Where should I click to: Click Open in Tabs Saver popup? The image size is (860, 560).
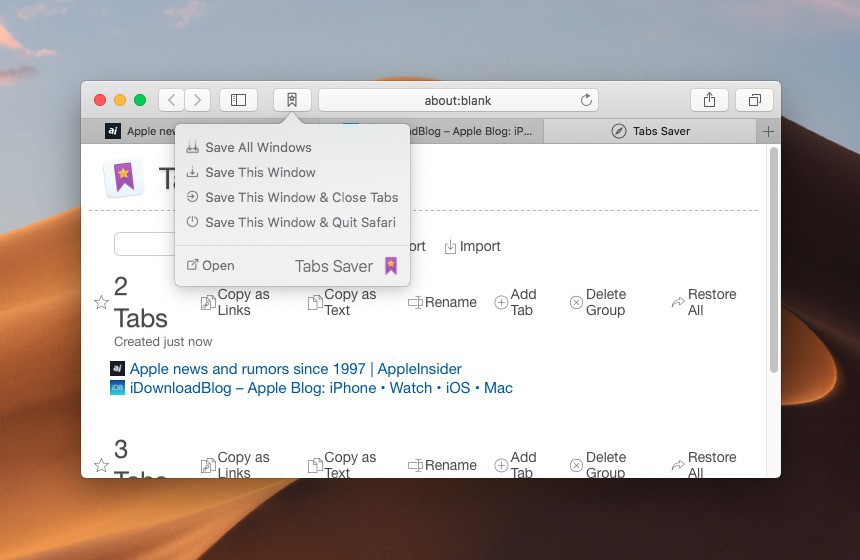(x=211, y=265)
